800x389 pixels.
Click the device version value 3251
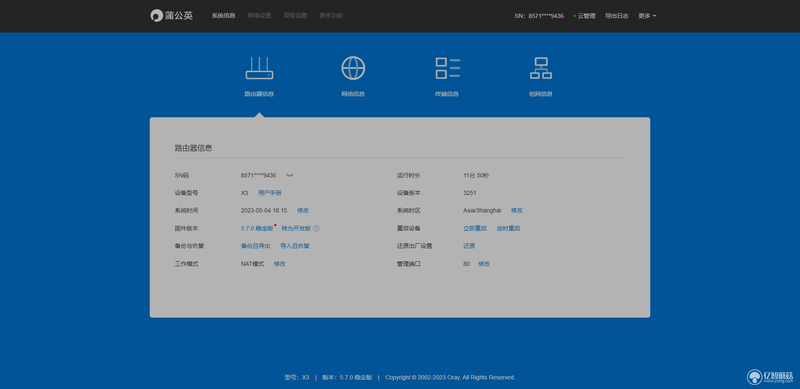pos(470,193)
